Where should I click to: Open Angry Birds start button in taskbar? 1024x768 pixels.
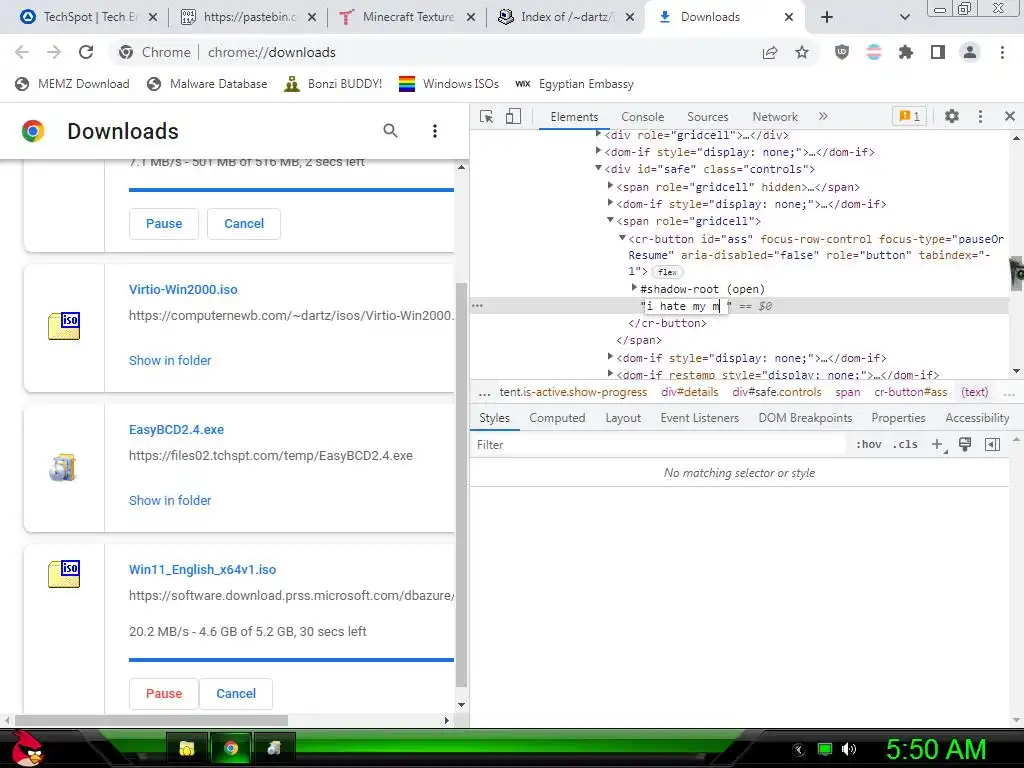27,748
